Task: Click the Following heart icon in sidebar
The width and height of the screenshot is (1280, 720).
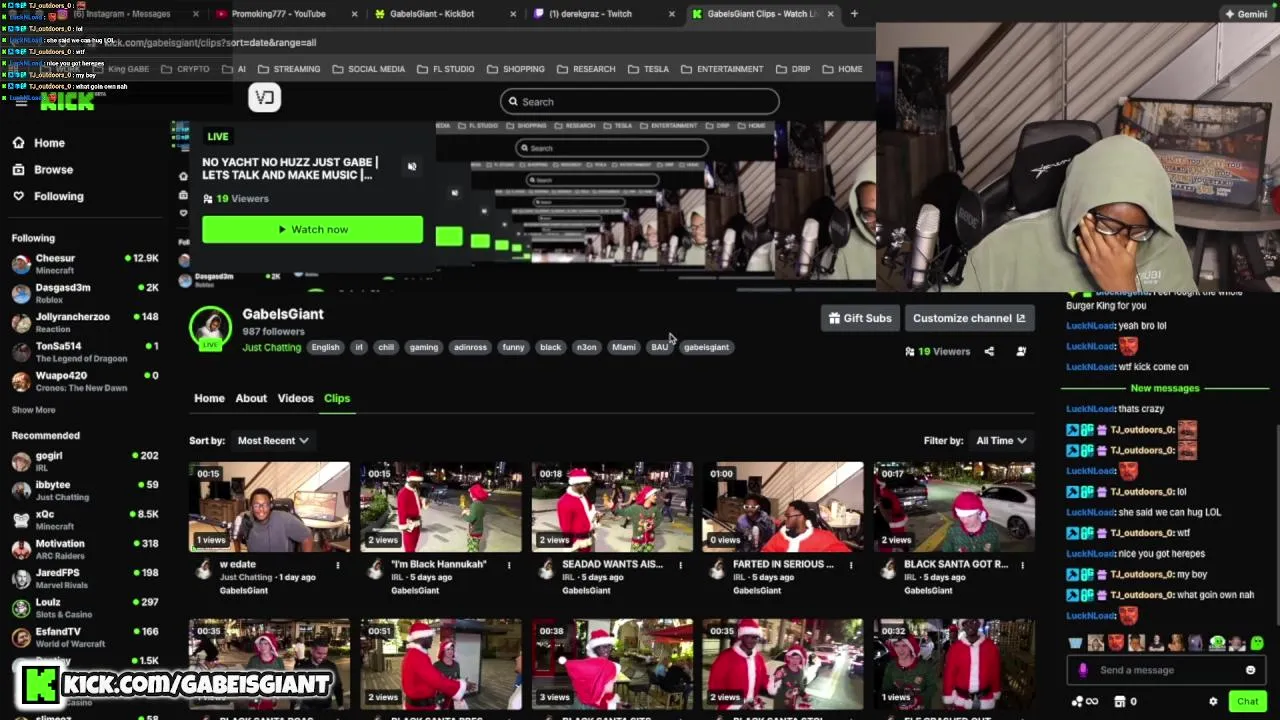Action: coord(18,196)
